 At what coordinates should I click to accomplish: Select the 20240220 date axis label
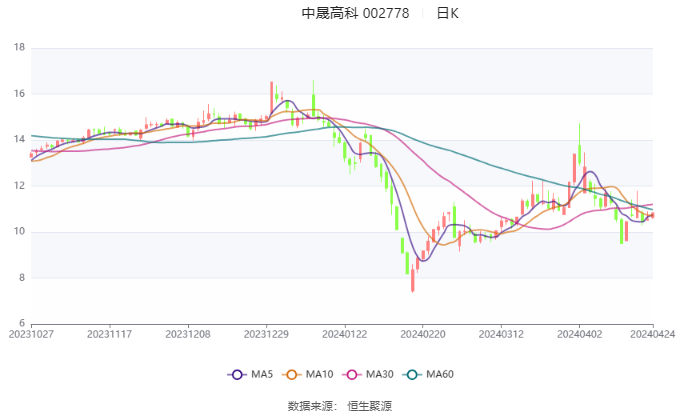pos(423,334)
